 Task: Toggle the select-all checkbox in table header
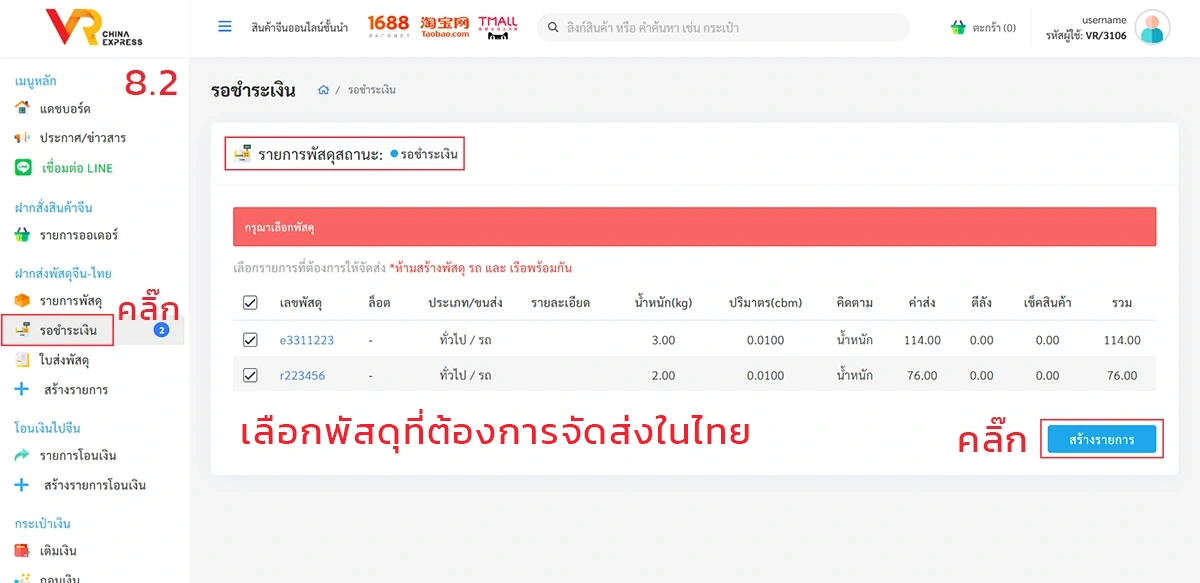(x=250, y=303)
